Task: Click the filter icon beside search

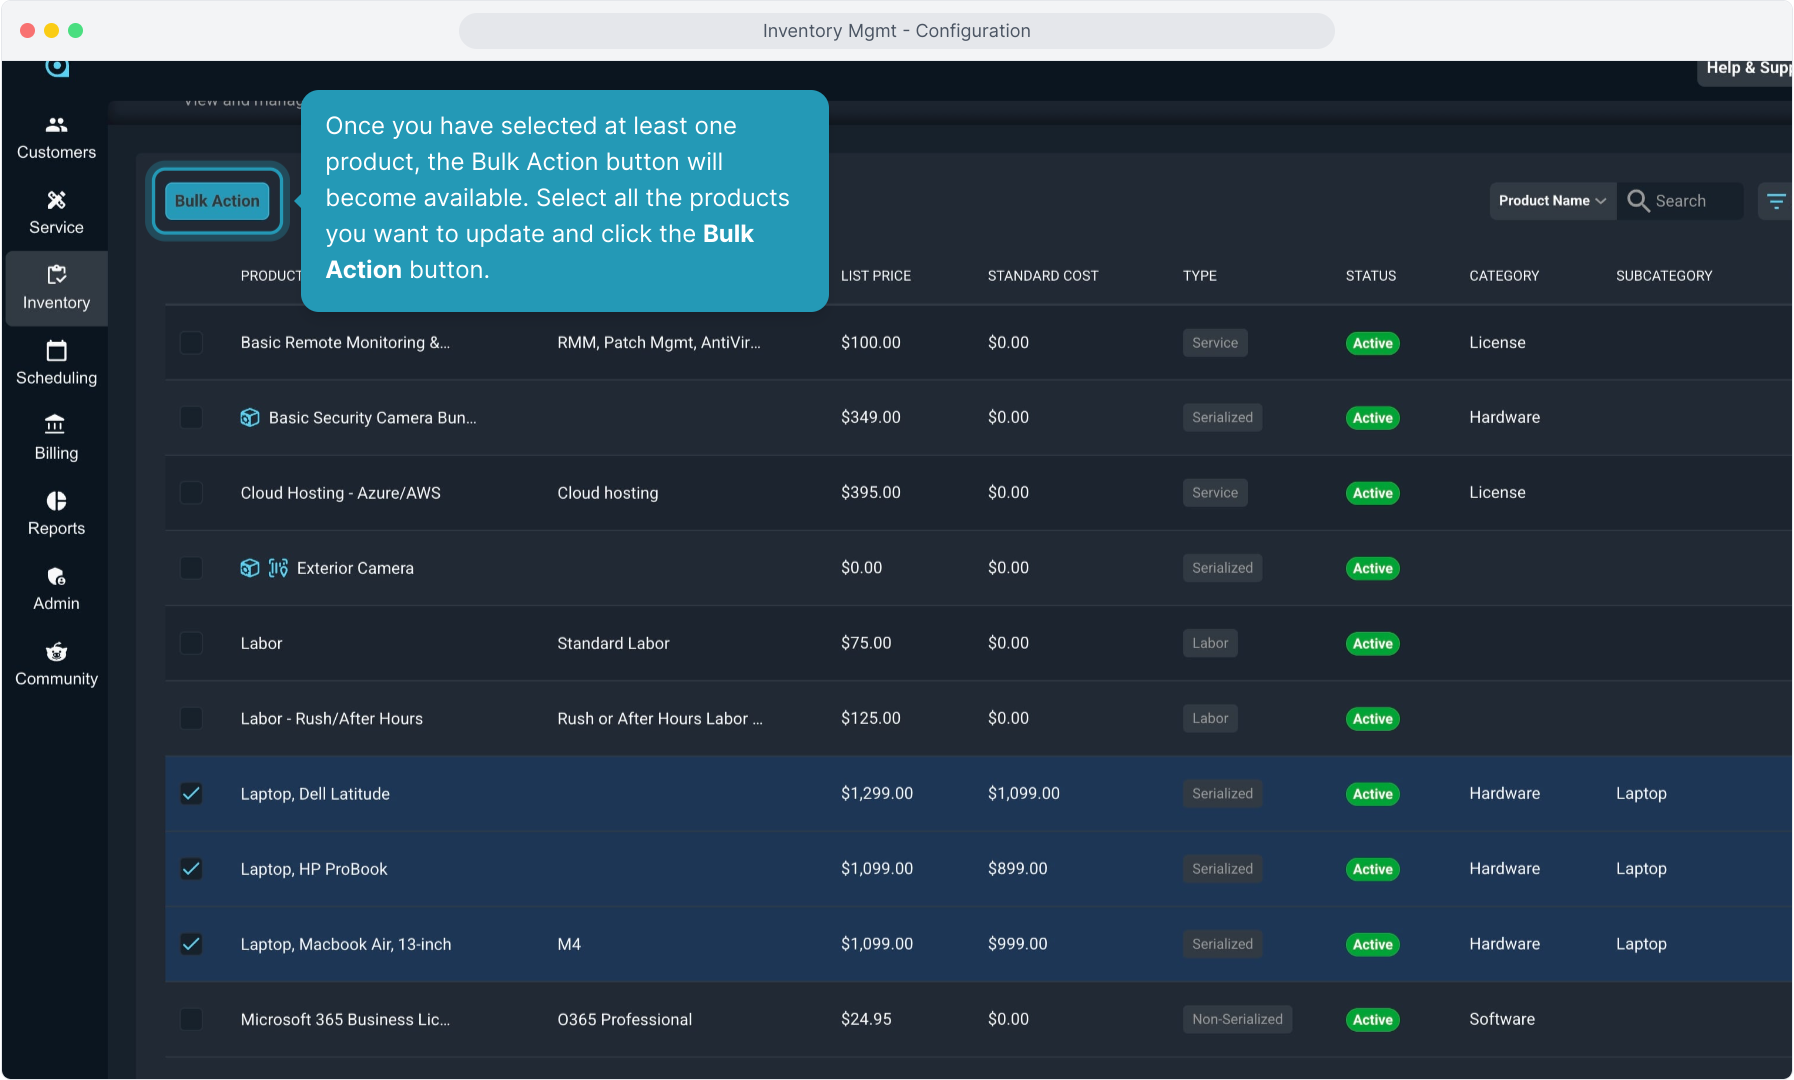Action: coord(1775,201)
